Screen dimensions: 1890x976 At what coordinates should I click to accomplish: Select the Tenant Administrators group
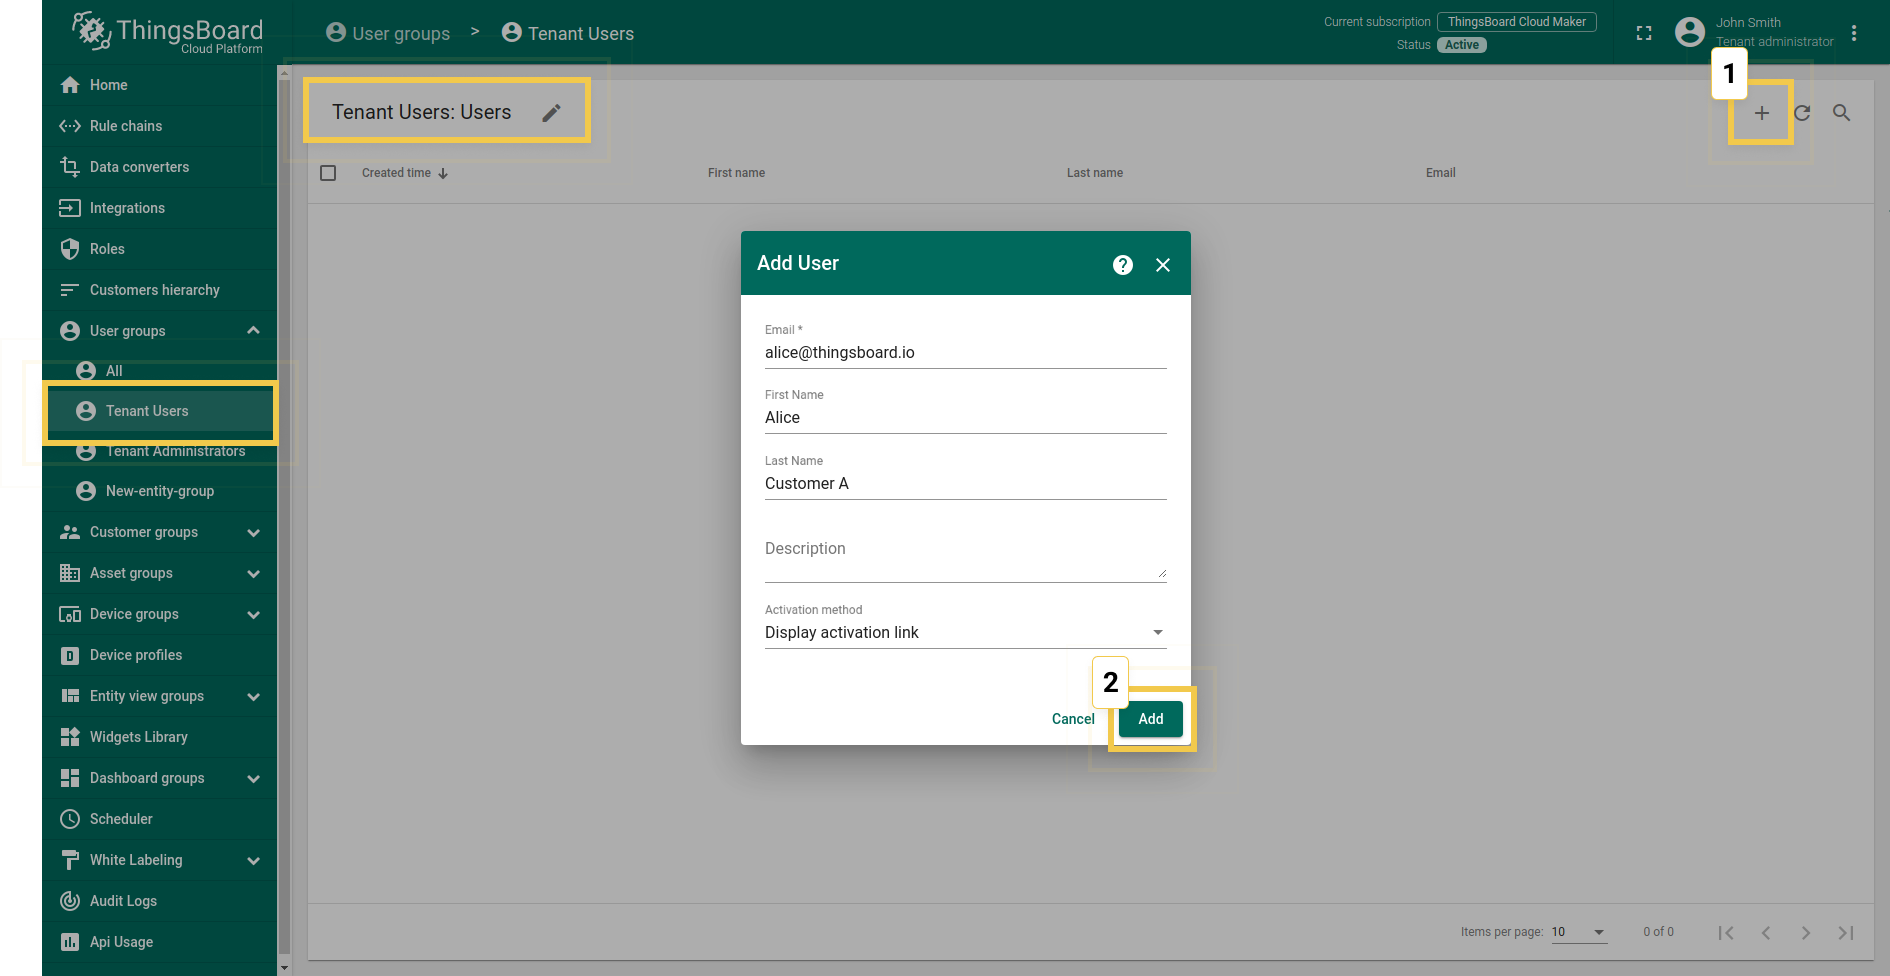[x=160, y=451]
